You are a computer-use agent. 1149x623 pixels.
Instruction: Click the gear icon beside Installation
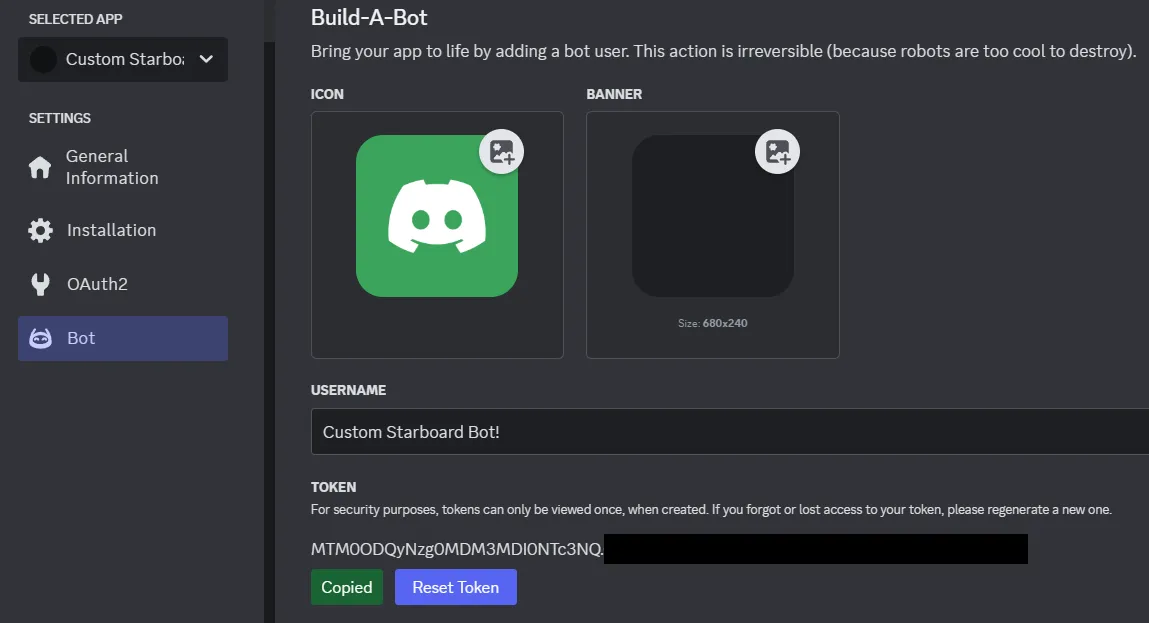click(x=40, y=230)
